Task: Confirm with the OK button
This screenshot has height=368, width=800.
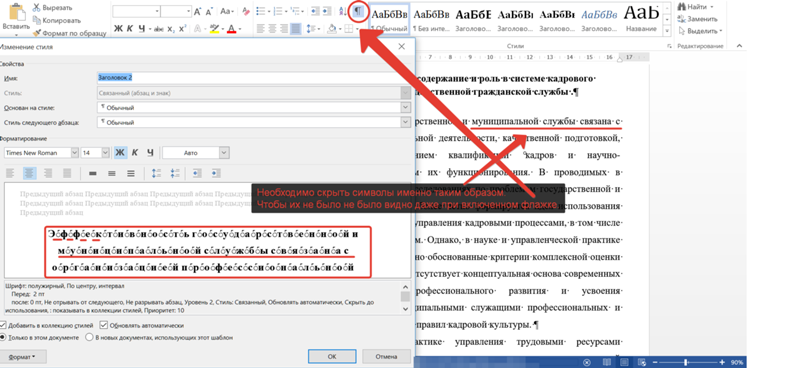Action: [x=332, y=357]
